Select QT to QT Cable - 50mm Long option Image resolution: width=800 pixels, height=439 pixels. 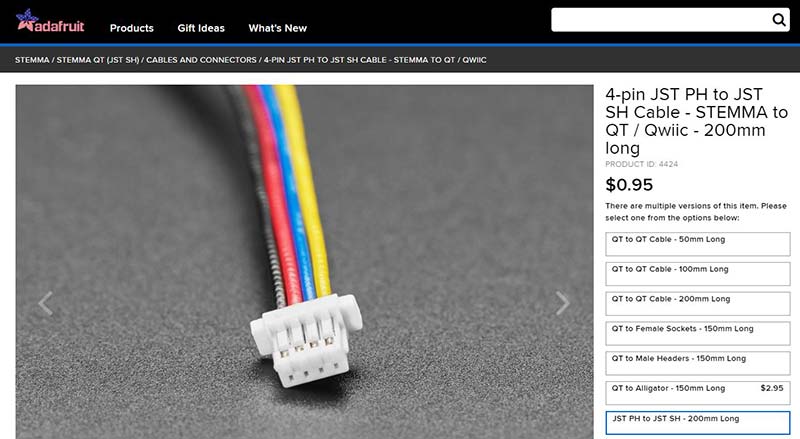(x=697, y=244)
